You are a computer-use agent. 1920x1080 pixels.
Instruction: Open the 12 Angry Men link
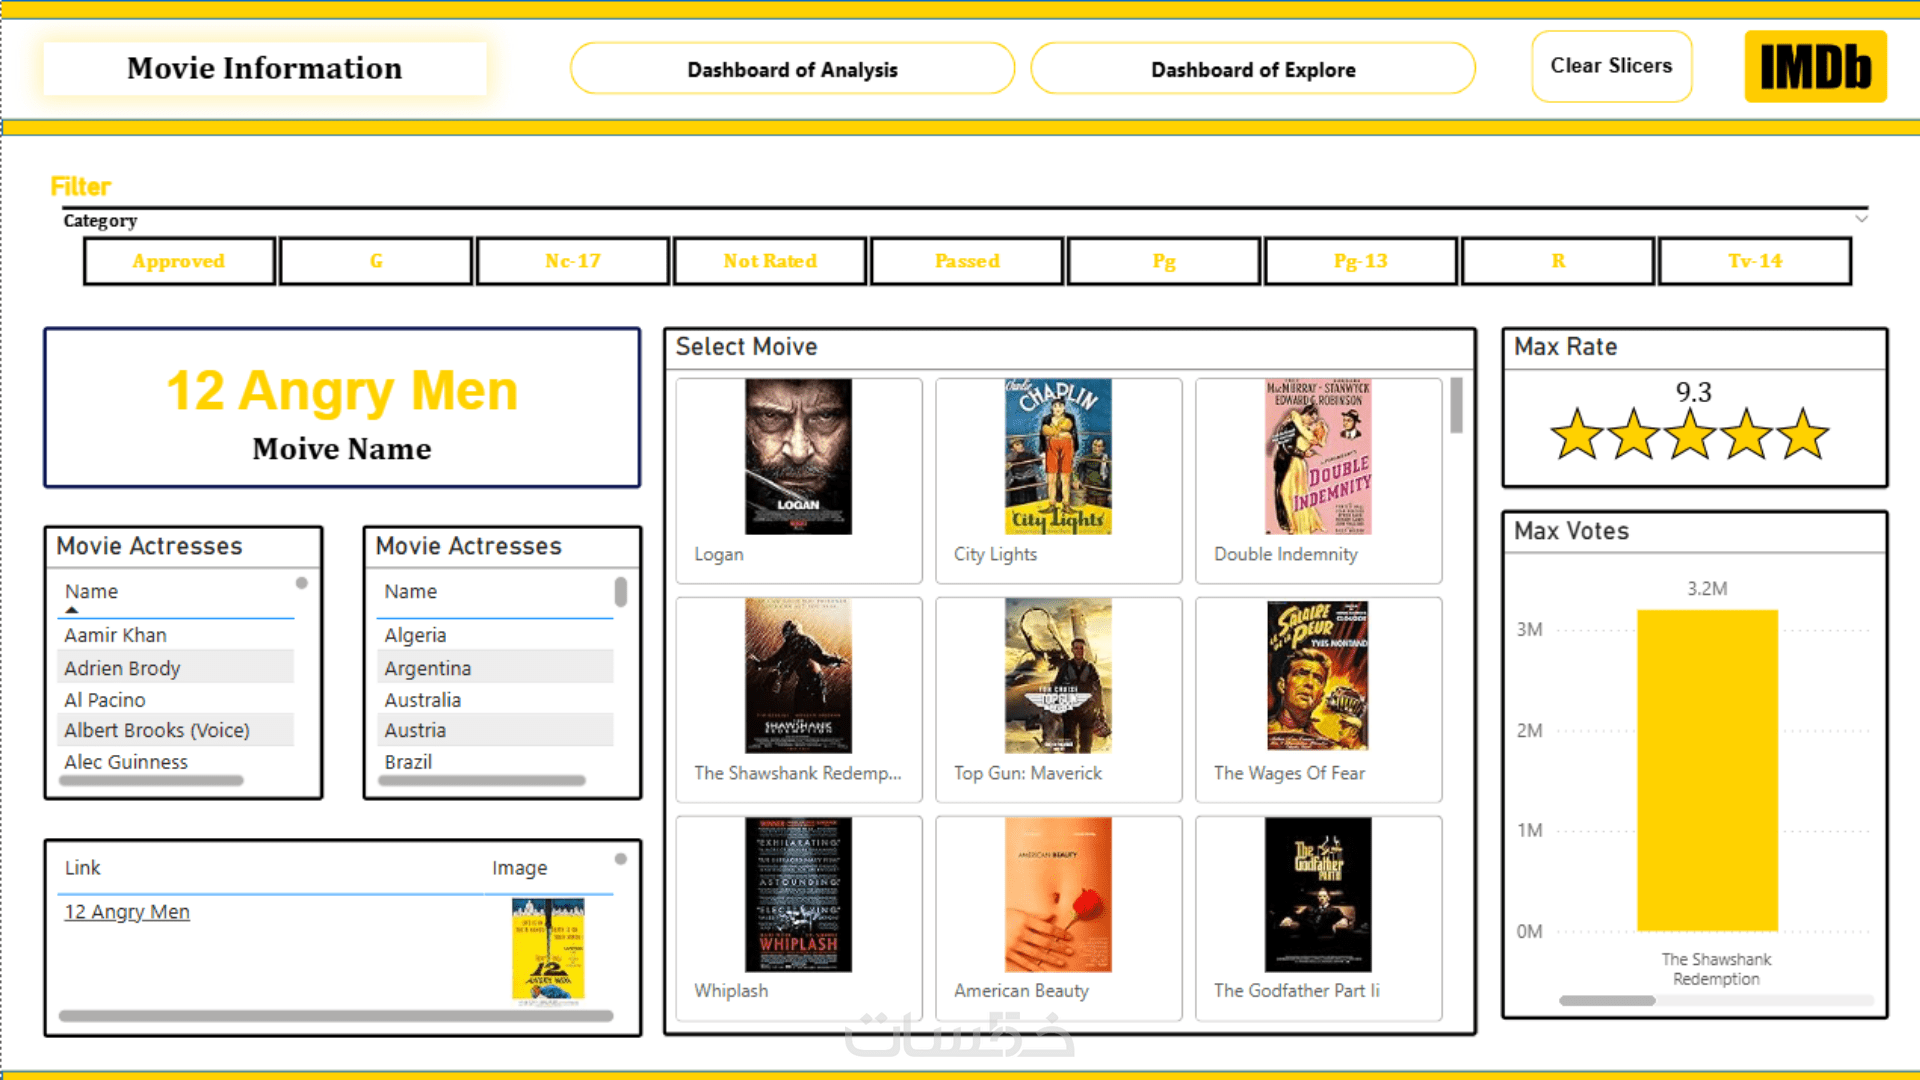tap(127, 911)
